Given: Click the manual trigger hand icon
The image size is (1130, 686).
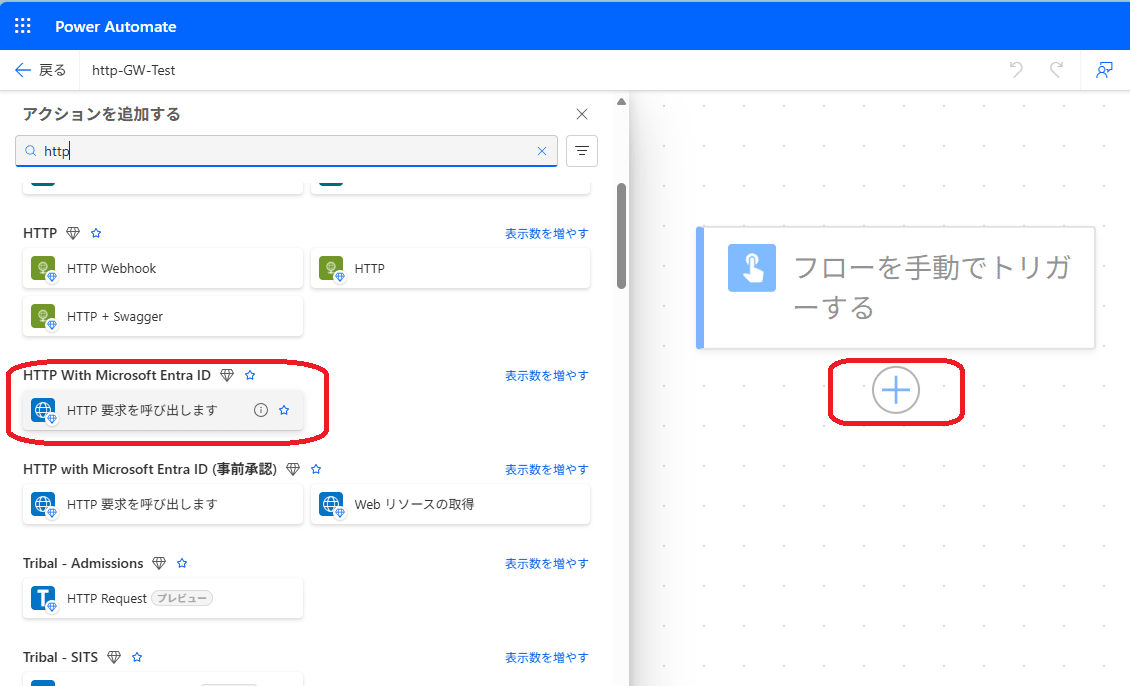Looking at the screenshot, I should tap(752, 267).
